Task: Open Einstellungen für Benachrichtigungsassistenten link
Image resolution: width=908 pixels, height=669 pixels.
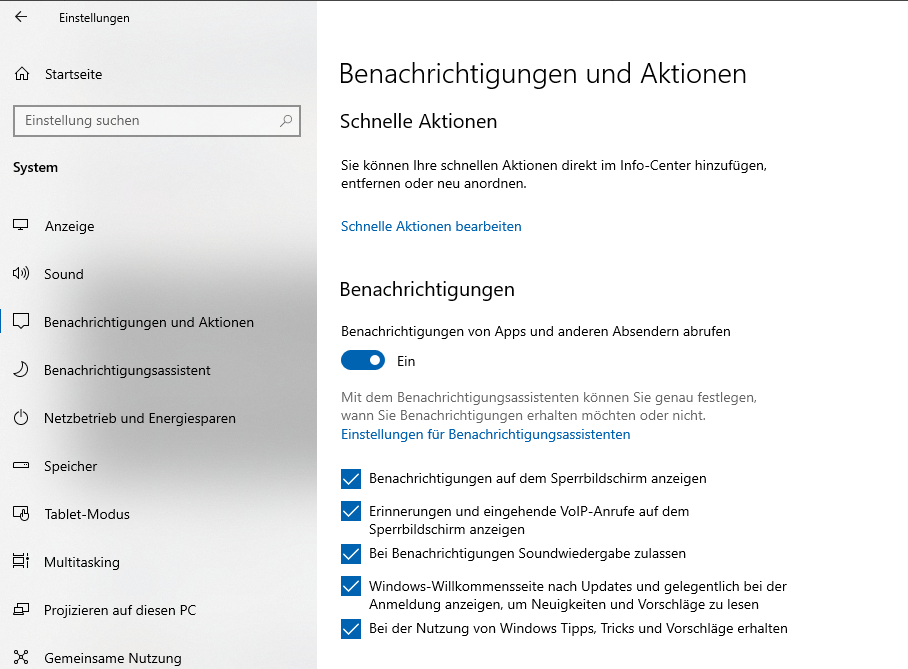Action: [x=485, y=435]
